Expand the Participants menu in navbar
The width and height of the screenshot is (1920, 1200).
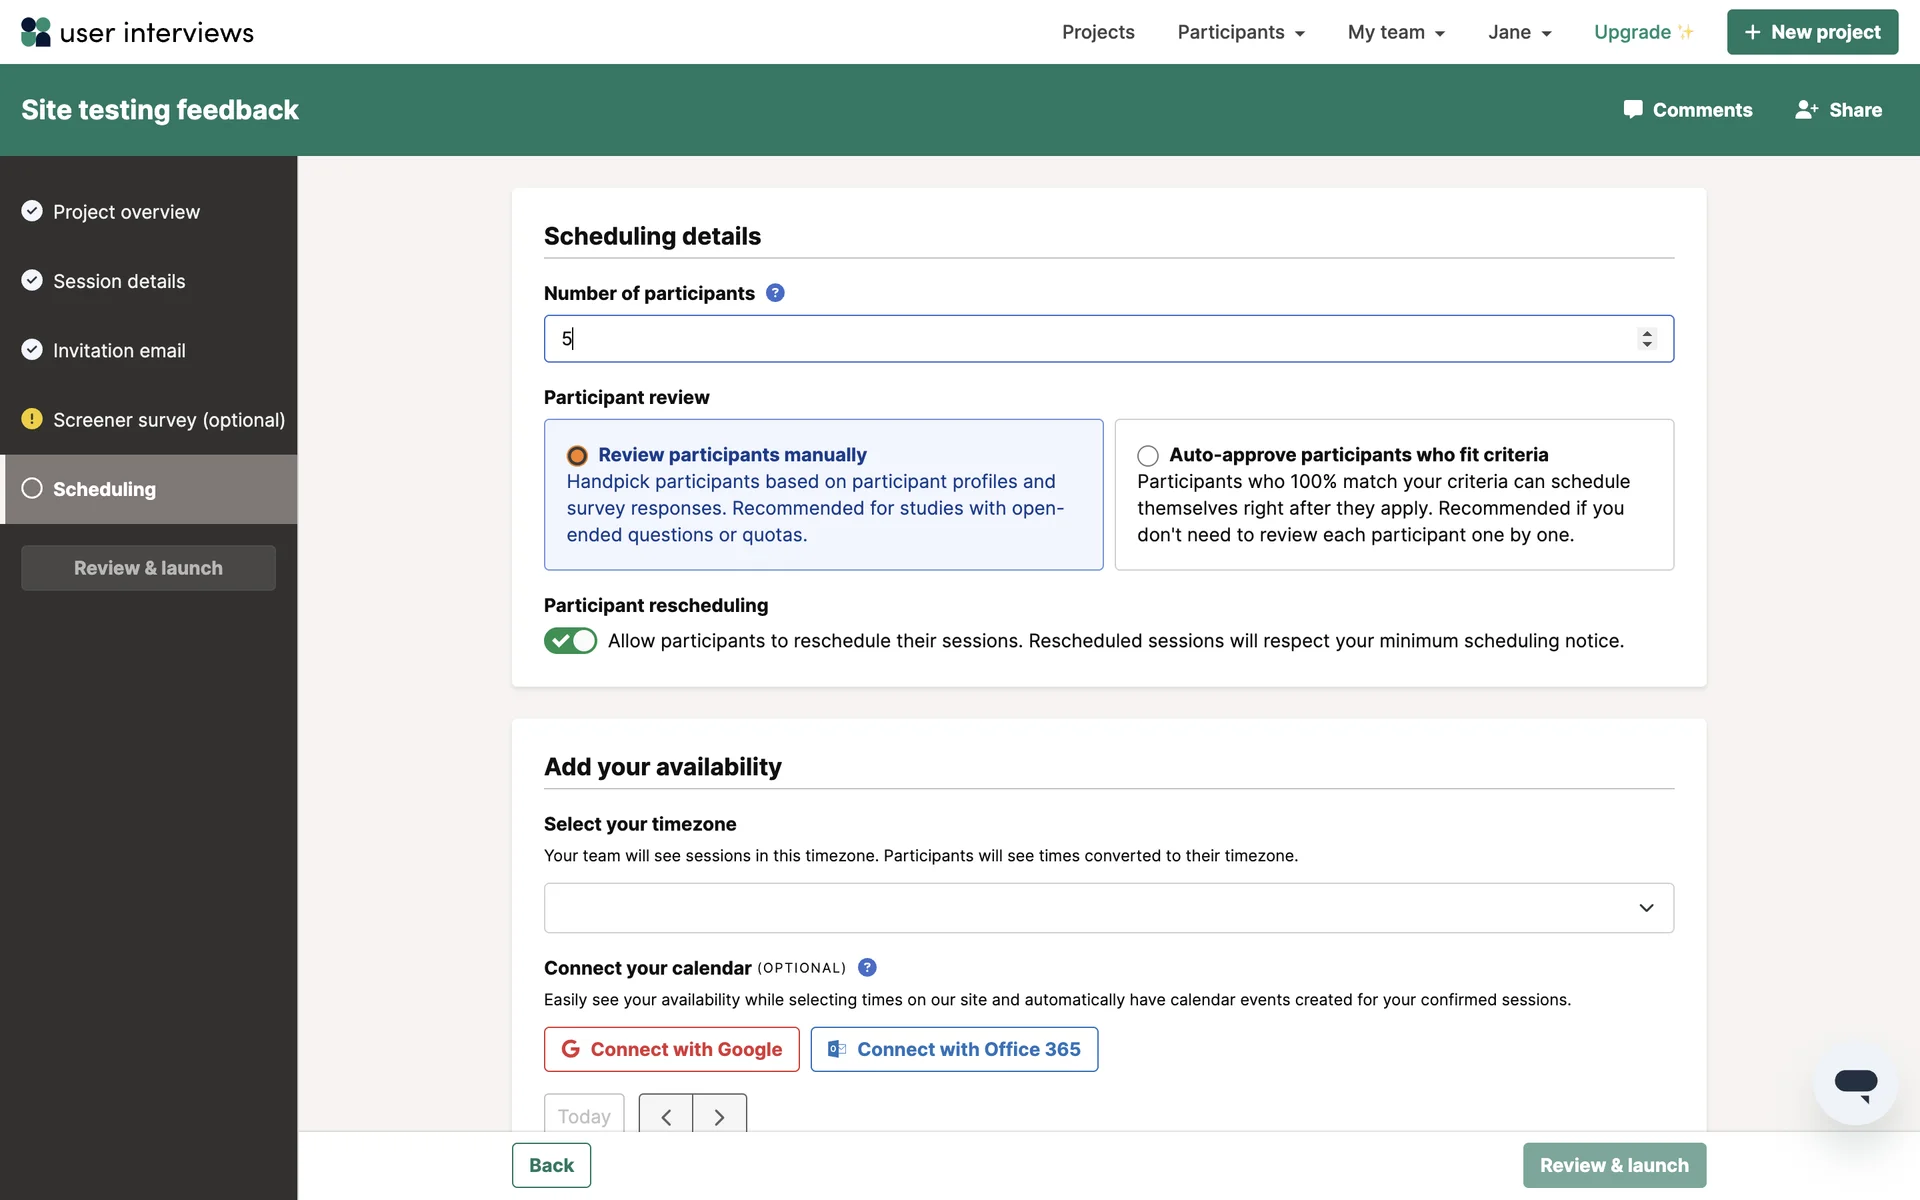tap(1241, 32)
